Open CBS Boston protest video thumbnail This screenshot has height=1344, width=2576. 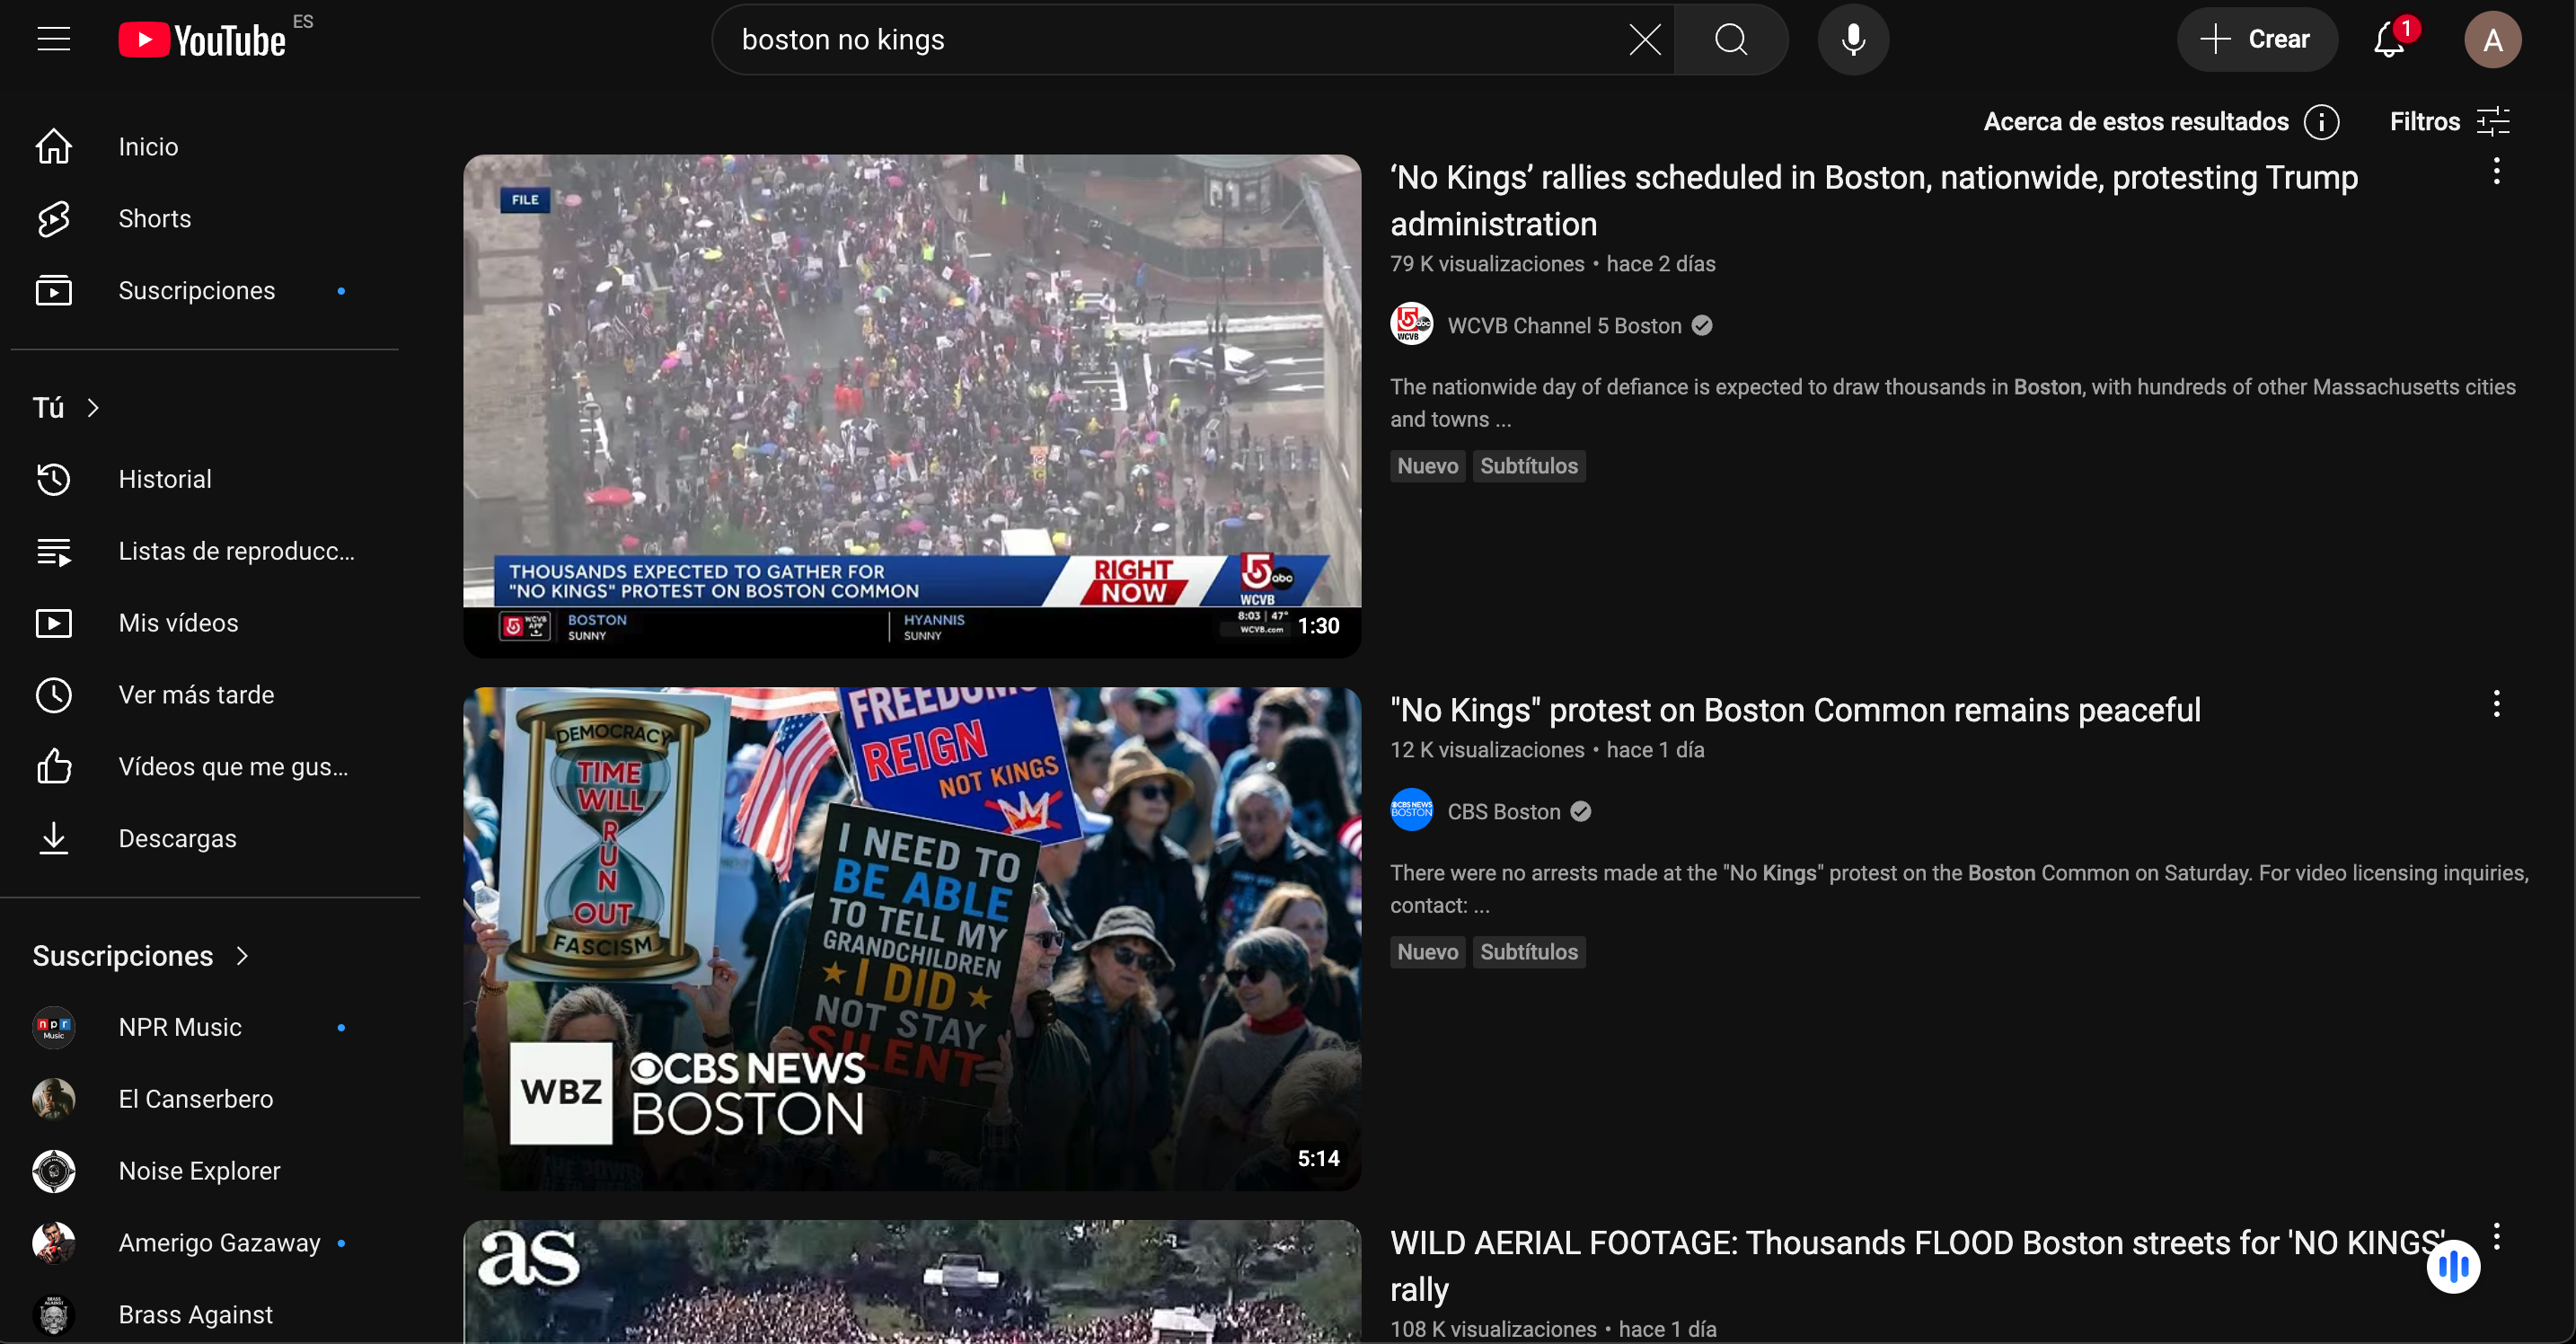pos(911,938)
